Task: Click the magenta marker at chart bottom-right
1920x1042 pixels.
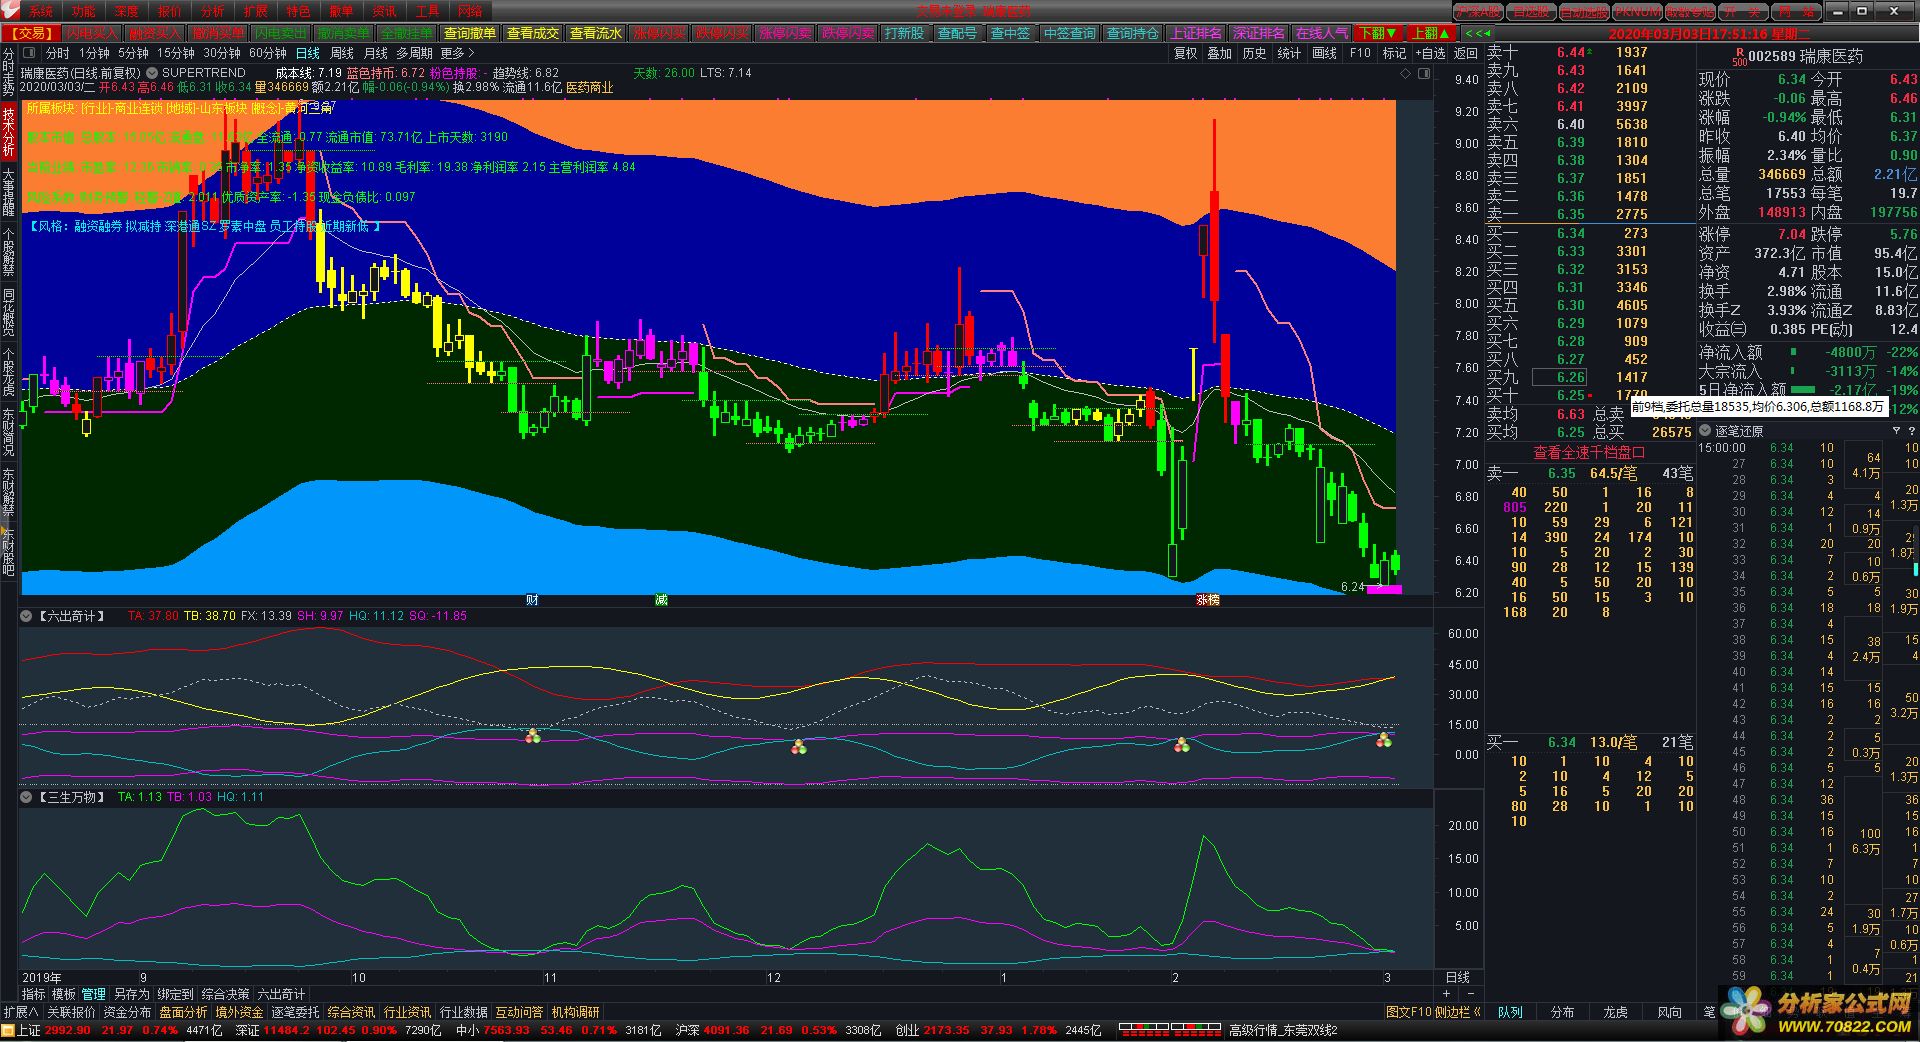Action: (1384, 589)
